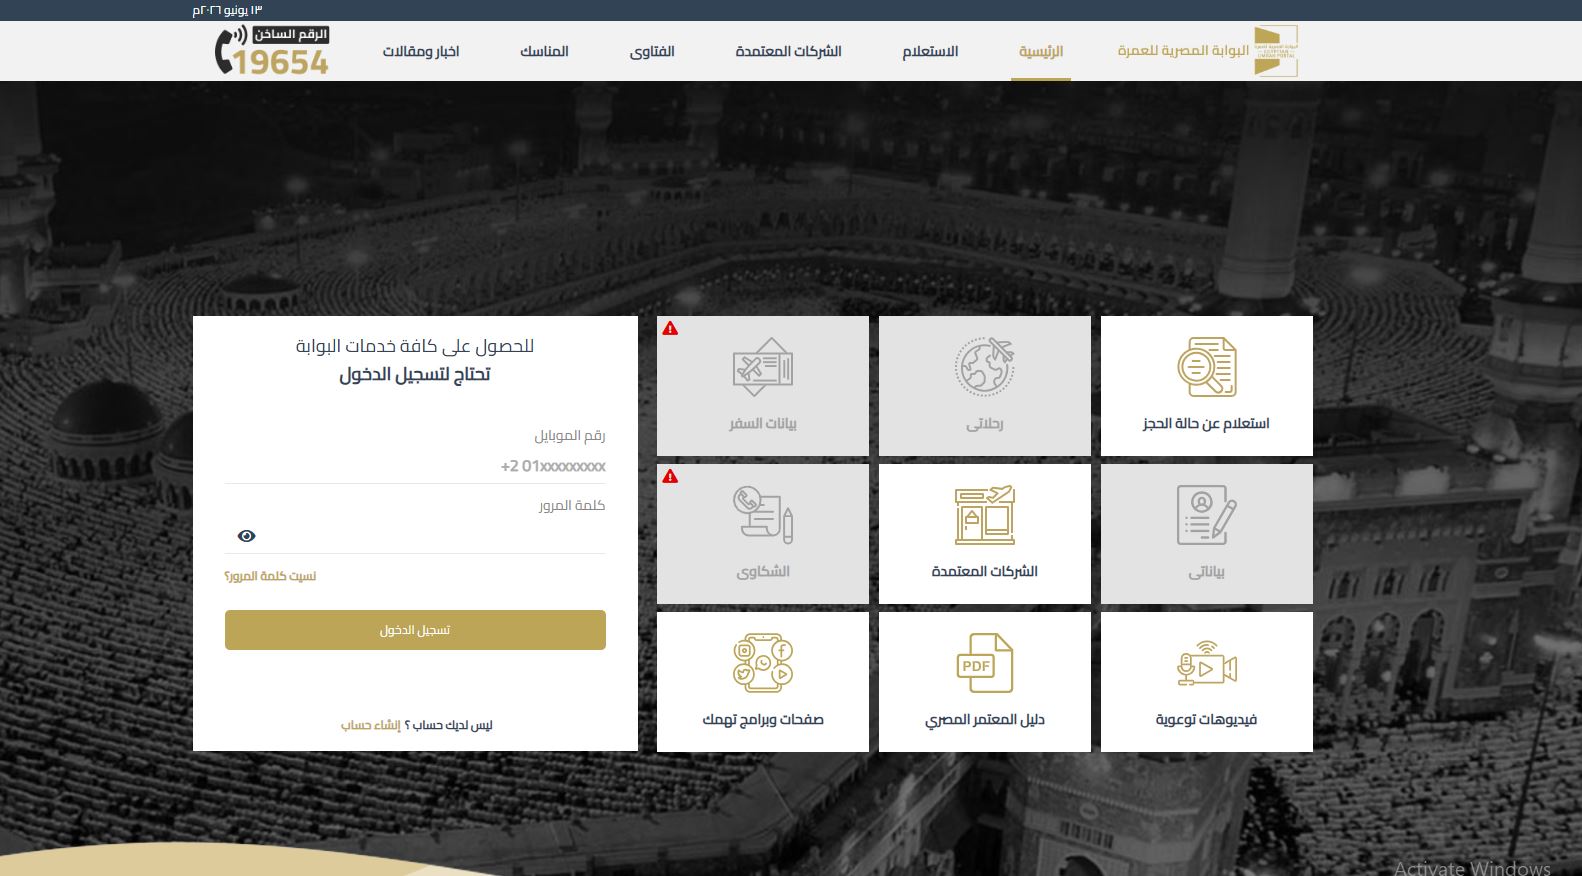Click the red warning icon on الشكاوى
The width and height of the screenshot is (1582, 876).
(670, 476)
